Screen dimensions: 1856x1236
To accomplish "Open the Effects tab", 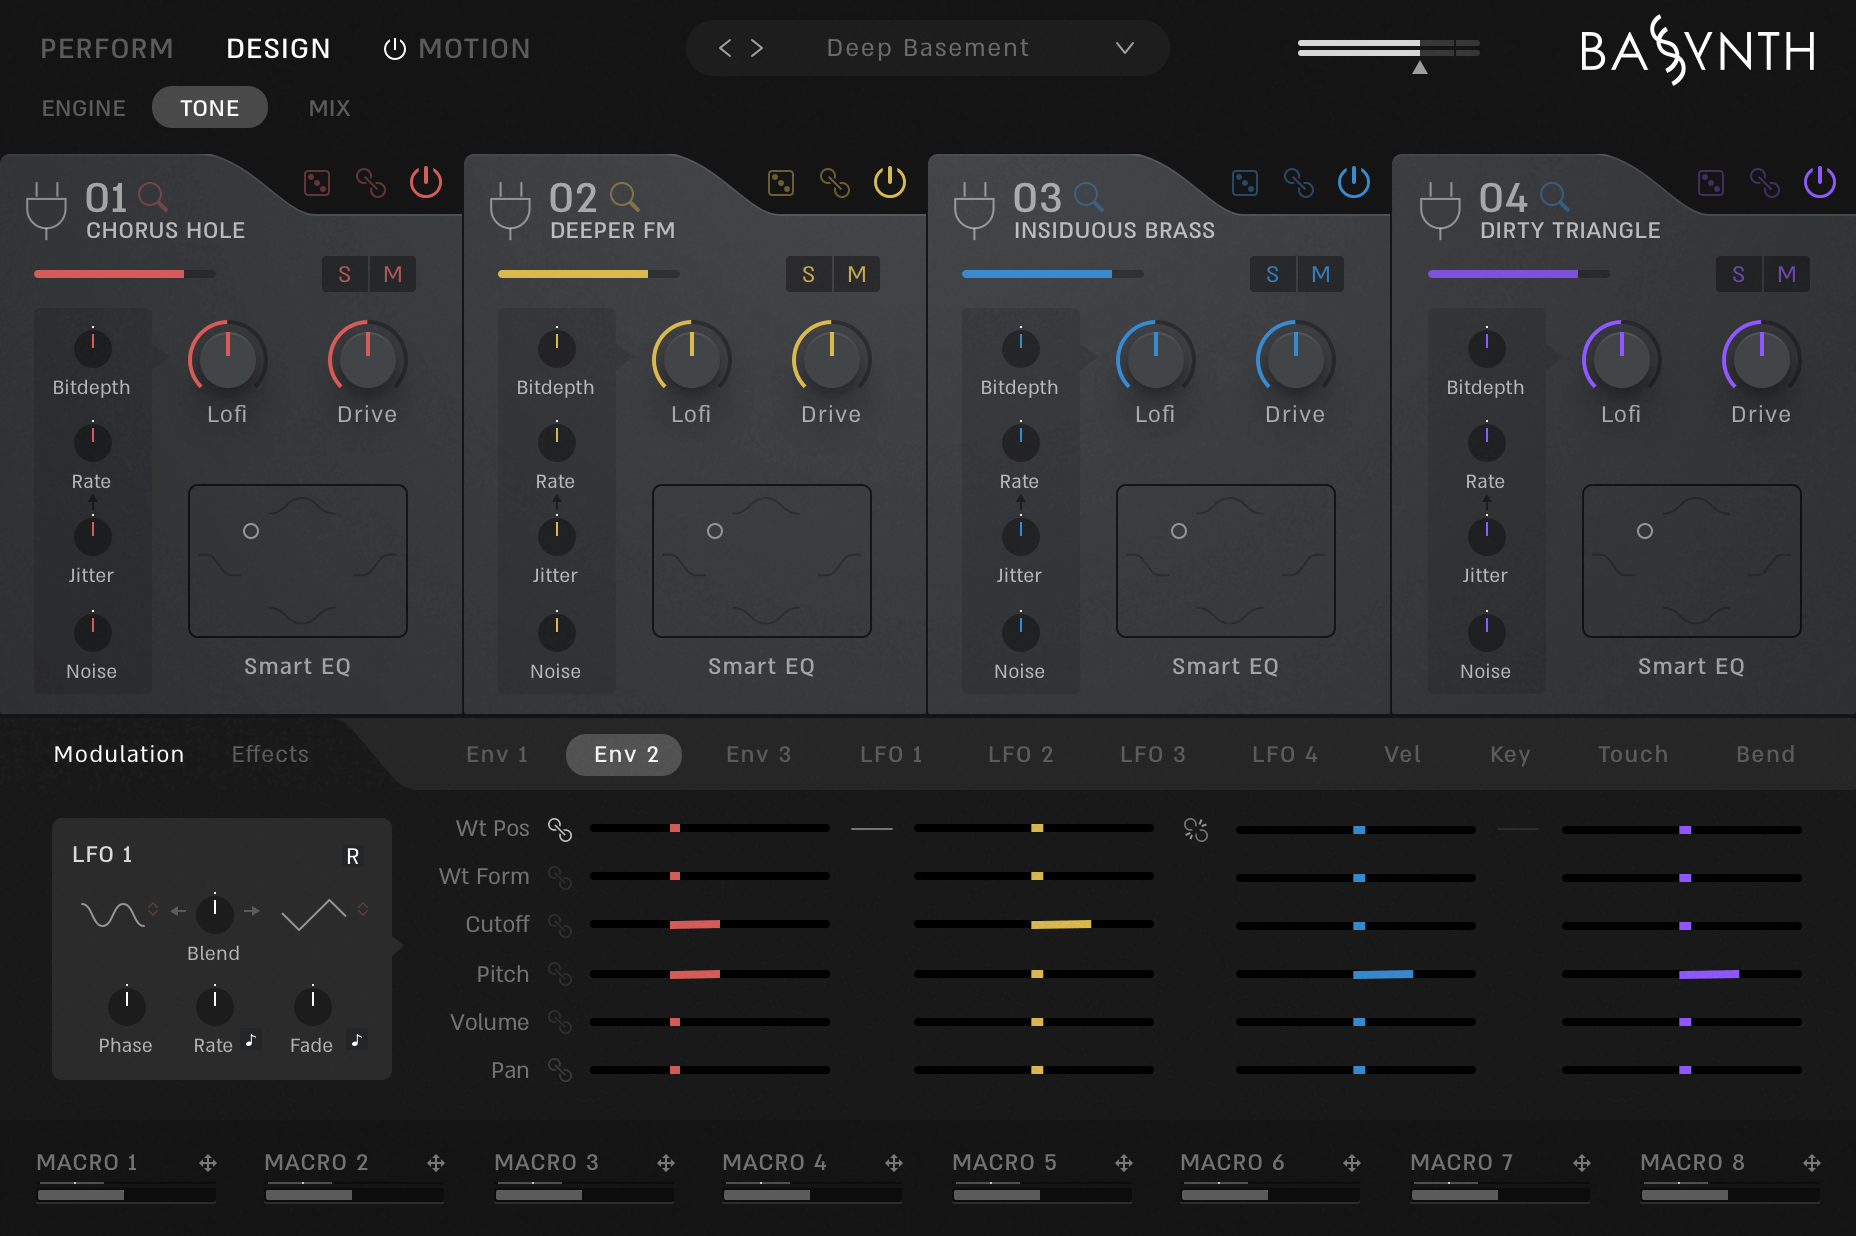I will point(270,754).
